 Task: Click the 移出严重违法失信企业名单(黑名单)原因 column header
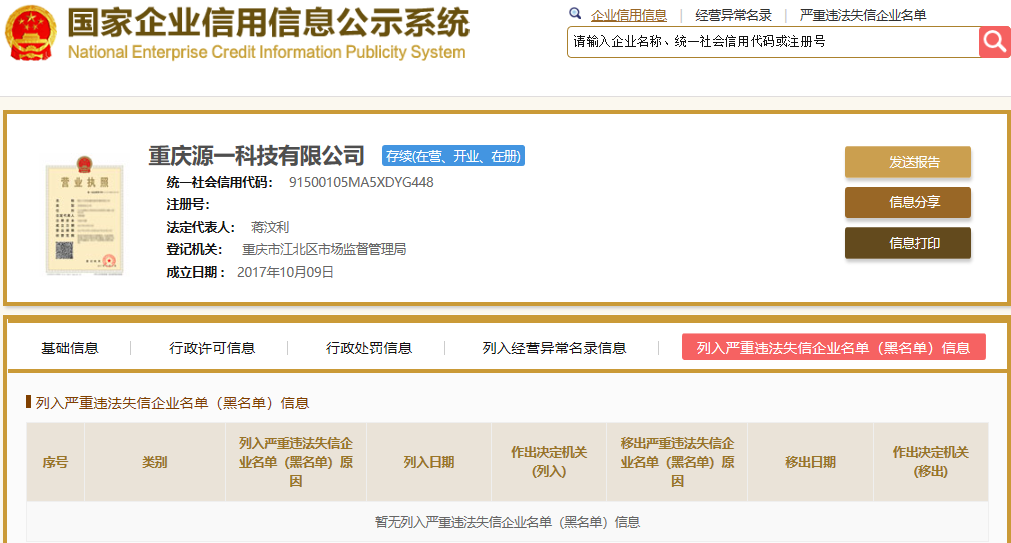coord(677,462)
